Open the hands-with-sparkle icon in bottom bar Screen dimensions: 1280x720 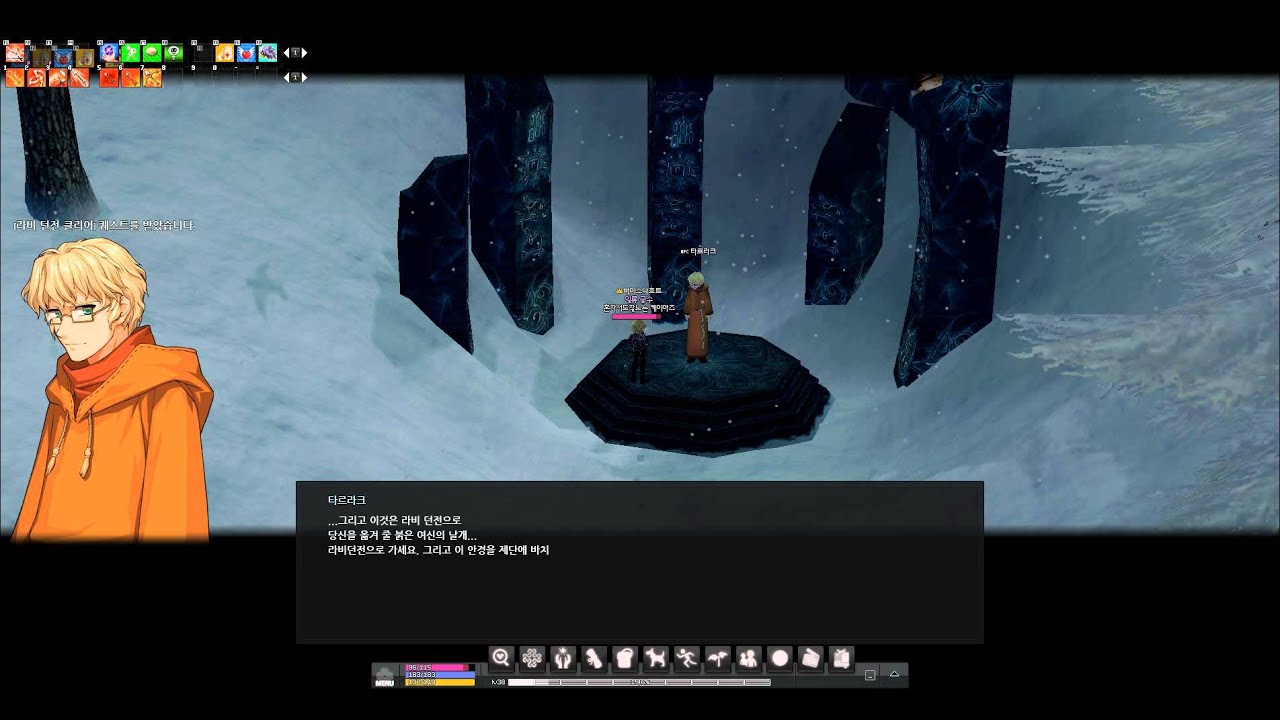tap(563, 658)
